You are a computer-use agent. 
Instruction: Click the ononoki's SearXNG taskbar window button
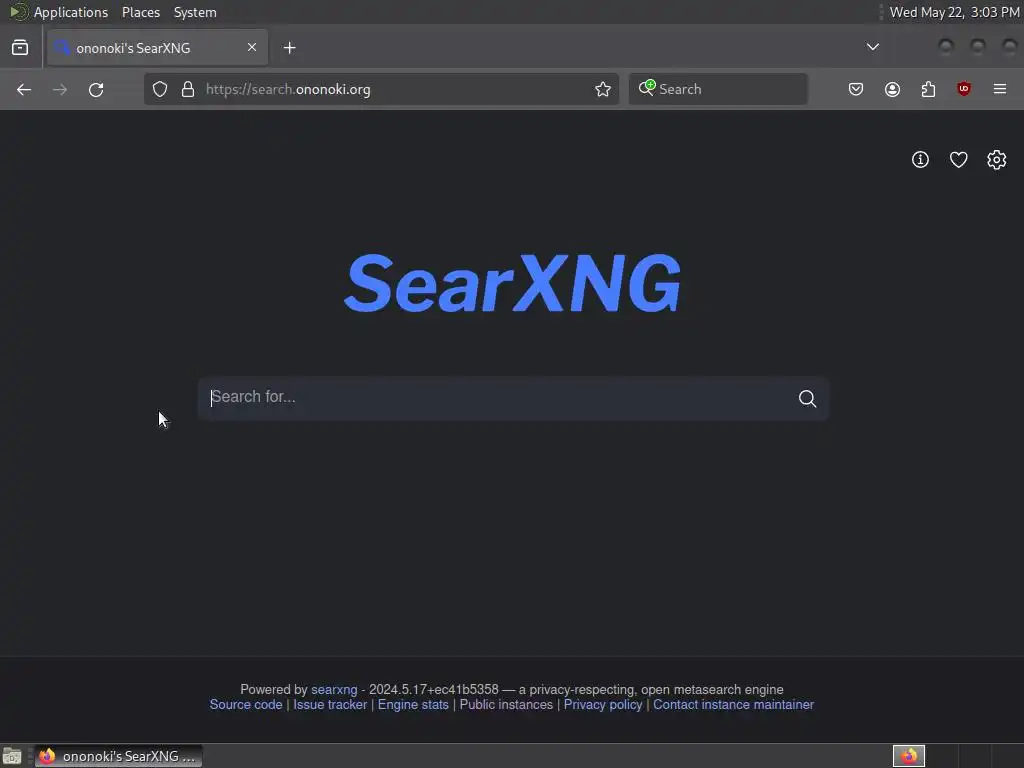[118, 756]
